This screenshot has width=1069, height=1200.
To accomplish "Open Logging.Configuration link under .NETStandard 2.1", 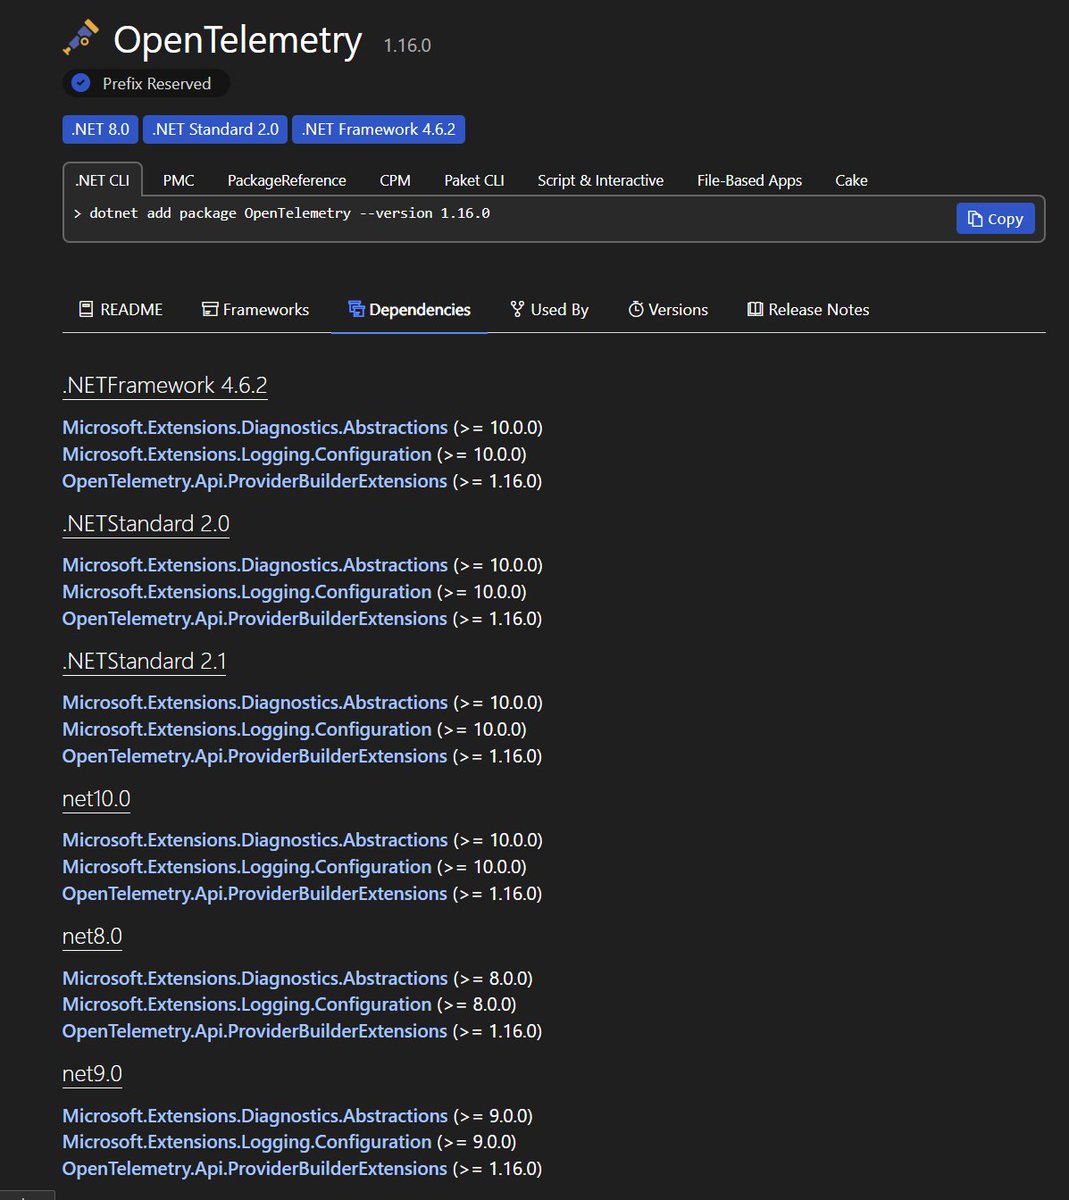I will tap(247, 730).
